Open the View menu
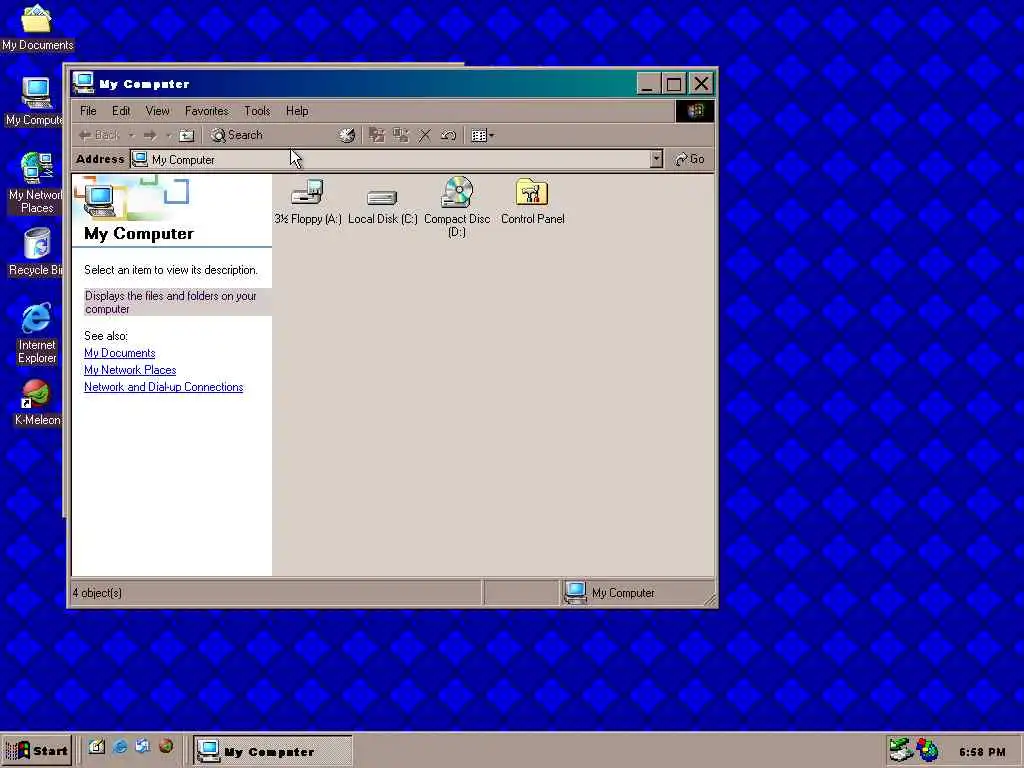The image size is (1024, 768). pos(157,111)
